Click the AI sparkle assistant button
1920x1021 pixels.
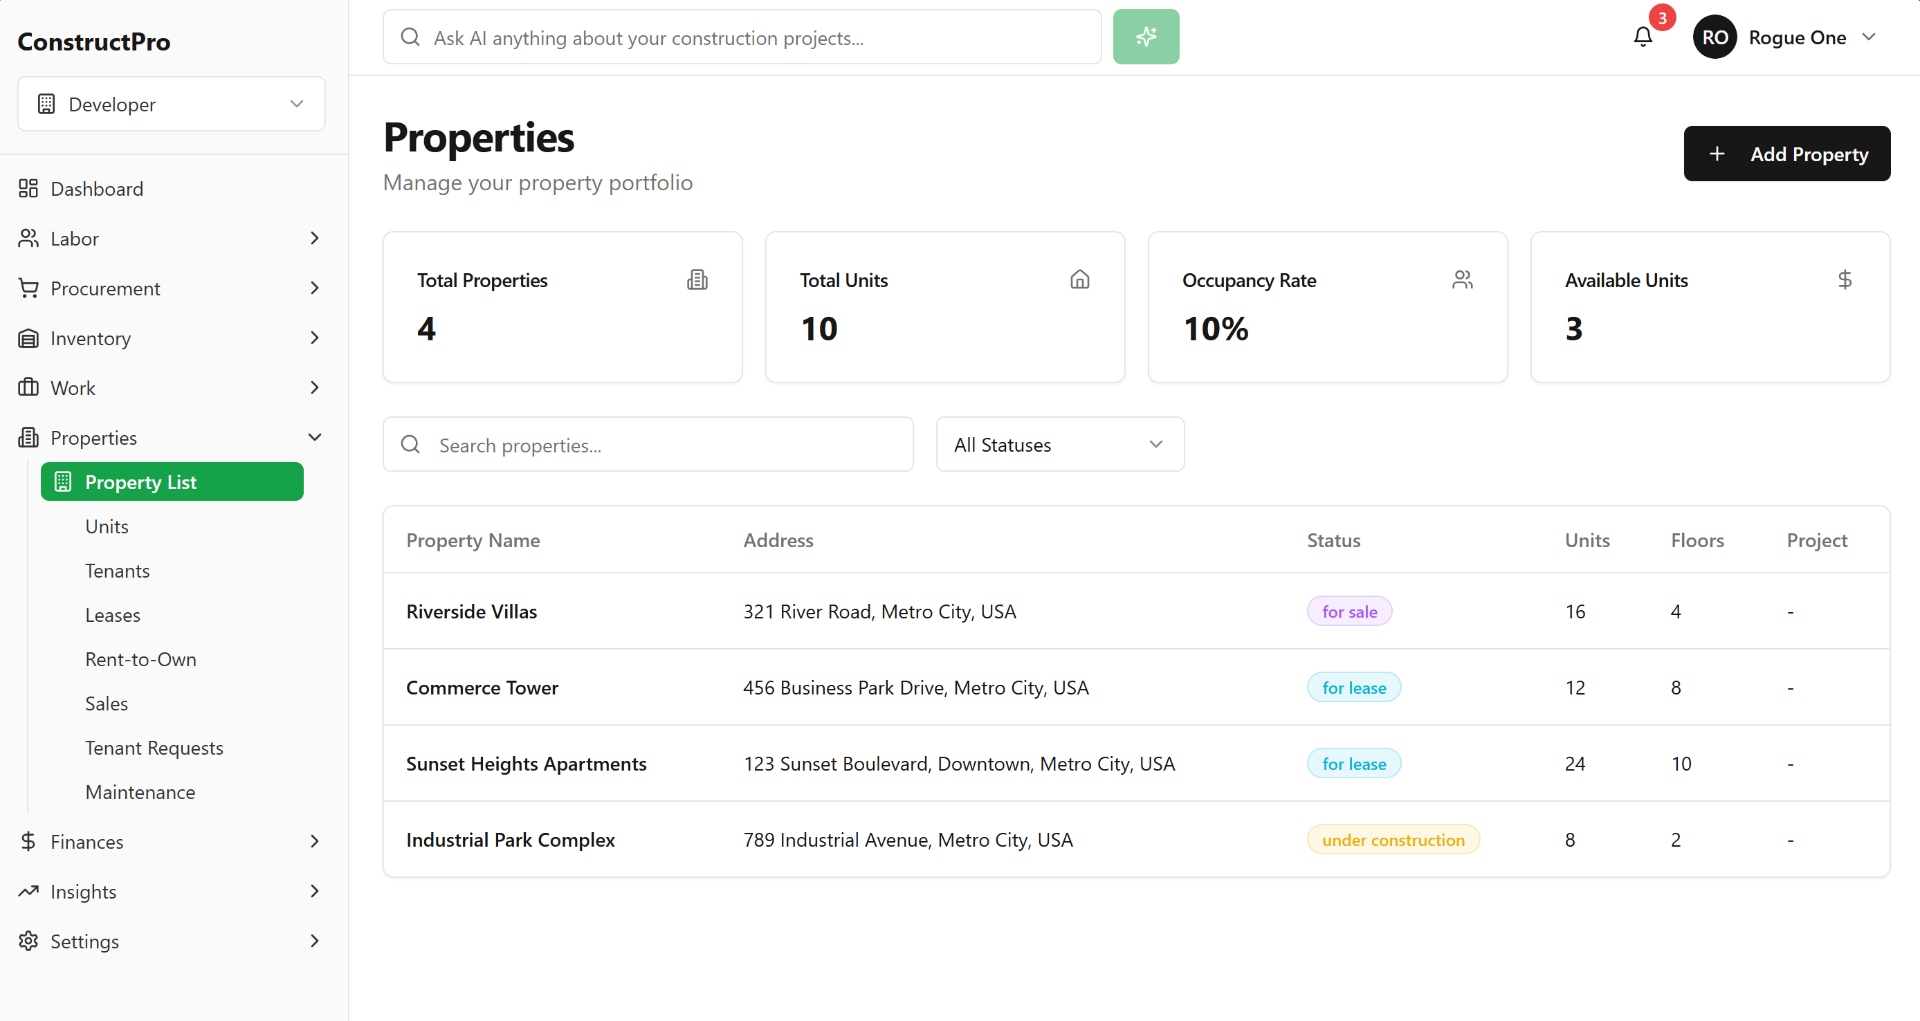[x=1146, y=36]
